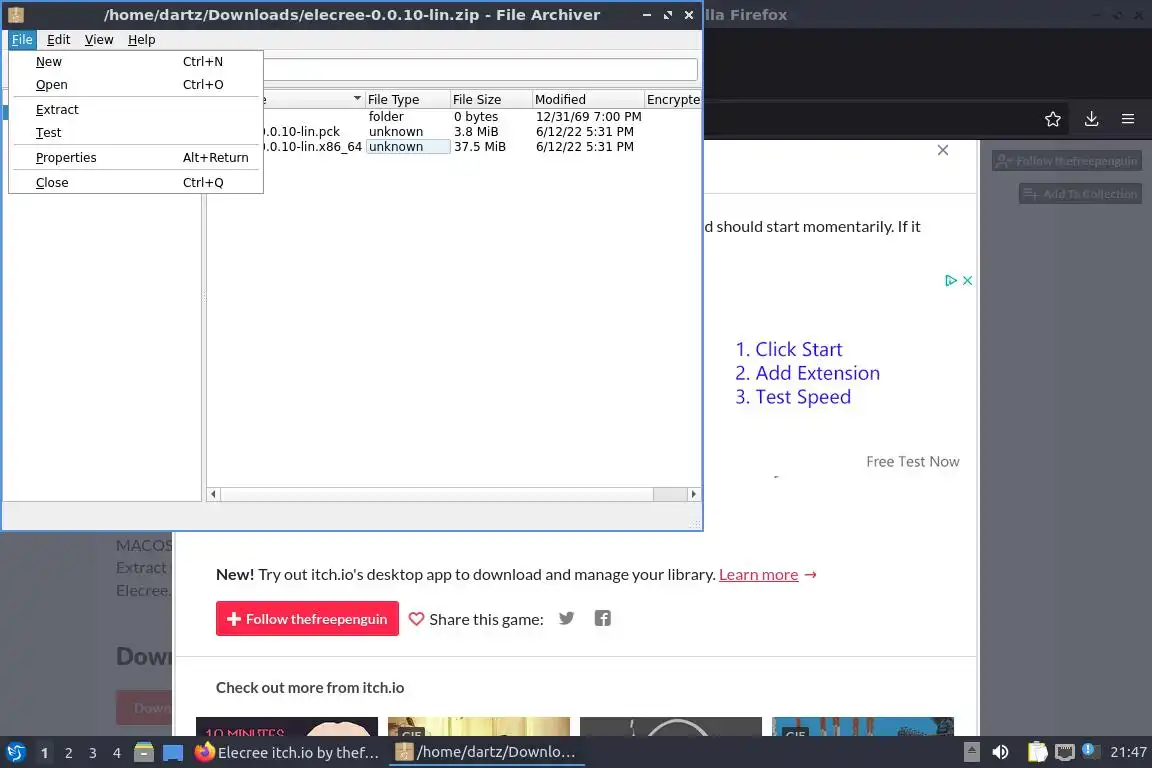Bookmark the page with Firefox star icon

pyautogui.click(x=1053, y=119)
